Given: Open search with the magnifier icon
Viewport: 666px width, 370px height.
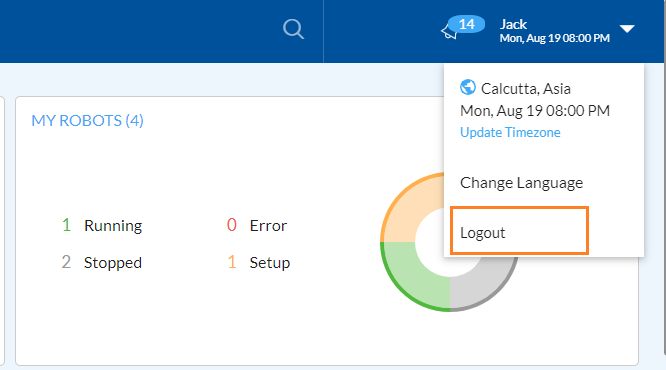Looking at the screenshot, I should pyautogui.click(x=293, y=29).
